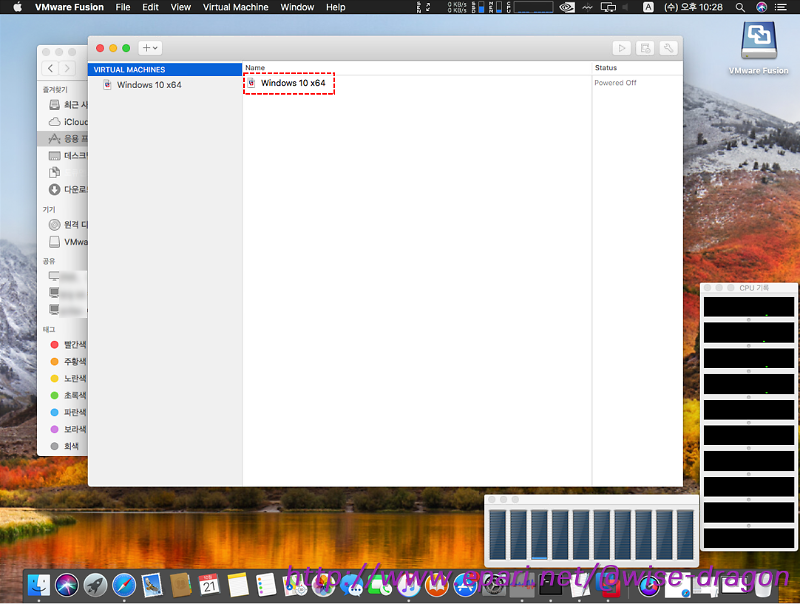800x604 pixels.
Task: Open Remote Disc in Finder sidebar
Action: pos(68,224)
